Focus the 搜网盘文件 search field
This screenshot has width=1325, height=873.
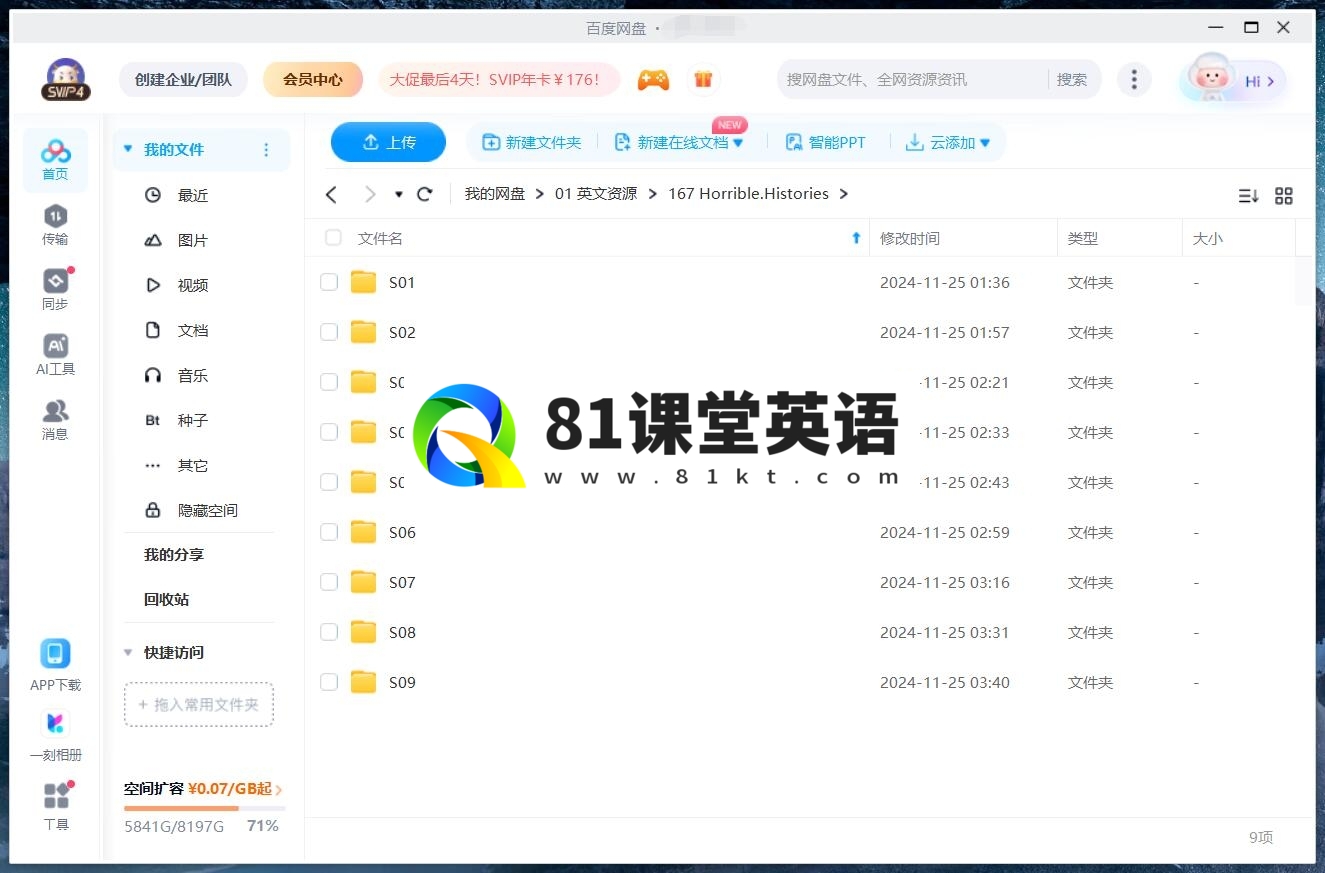912,80
